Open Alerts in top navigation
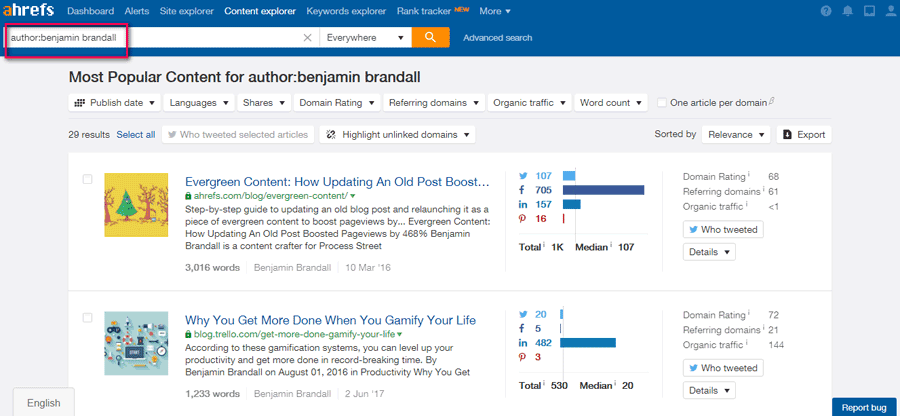Screen dimensions: 900x416 (137, 11)
